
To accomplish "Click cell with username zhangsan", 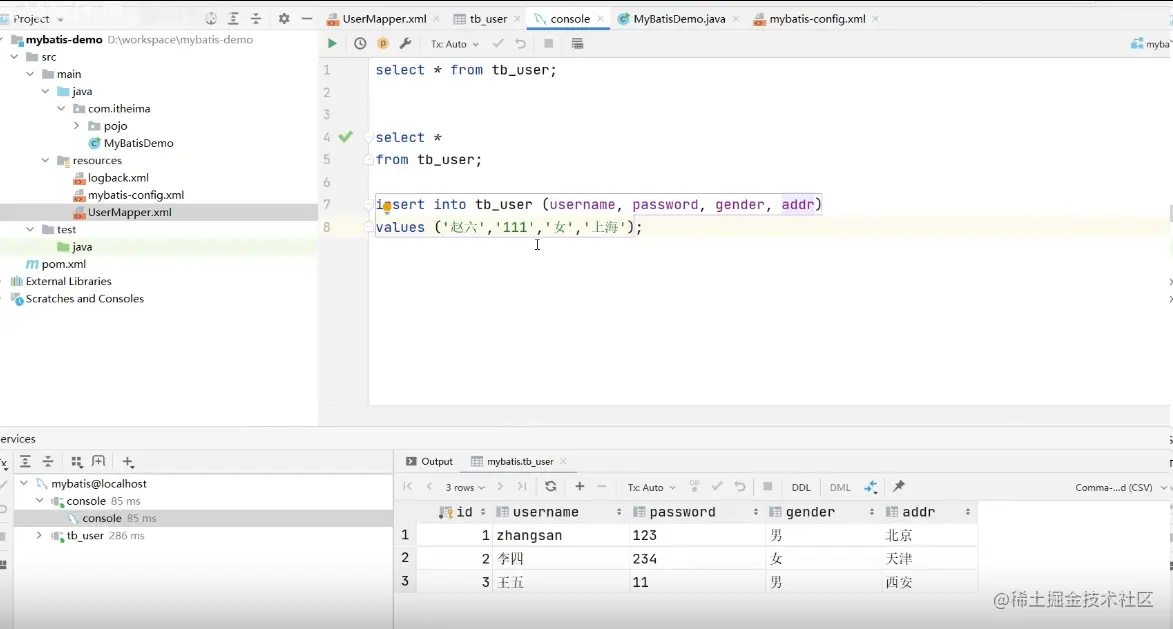I will (x=560, y=535).
